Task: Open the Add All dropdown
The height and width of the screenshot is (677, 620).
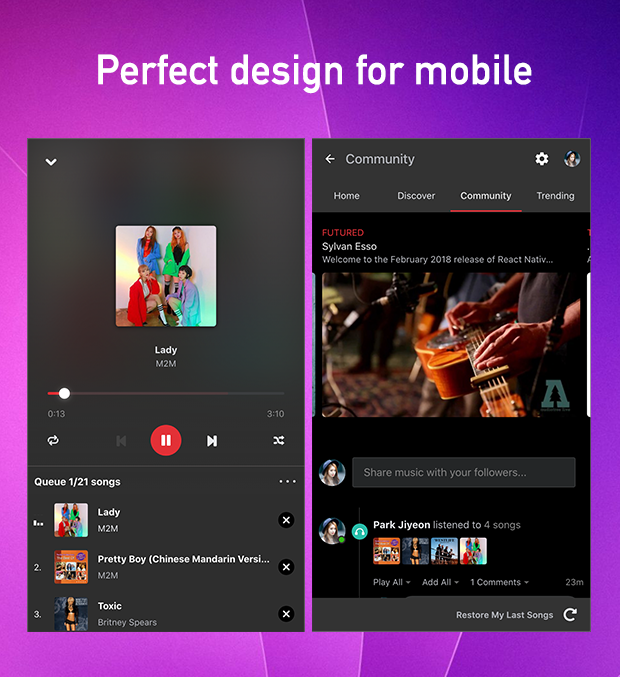Action: coord(440,582)
